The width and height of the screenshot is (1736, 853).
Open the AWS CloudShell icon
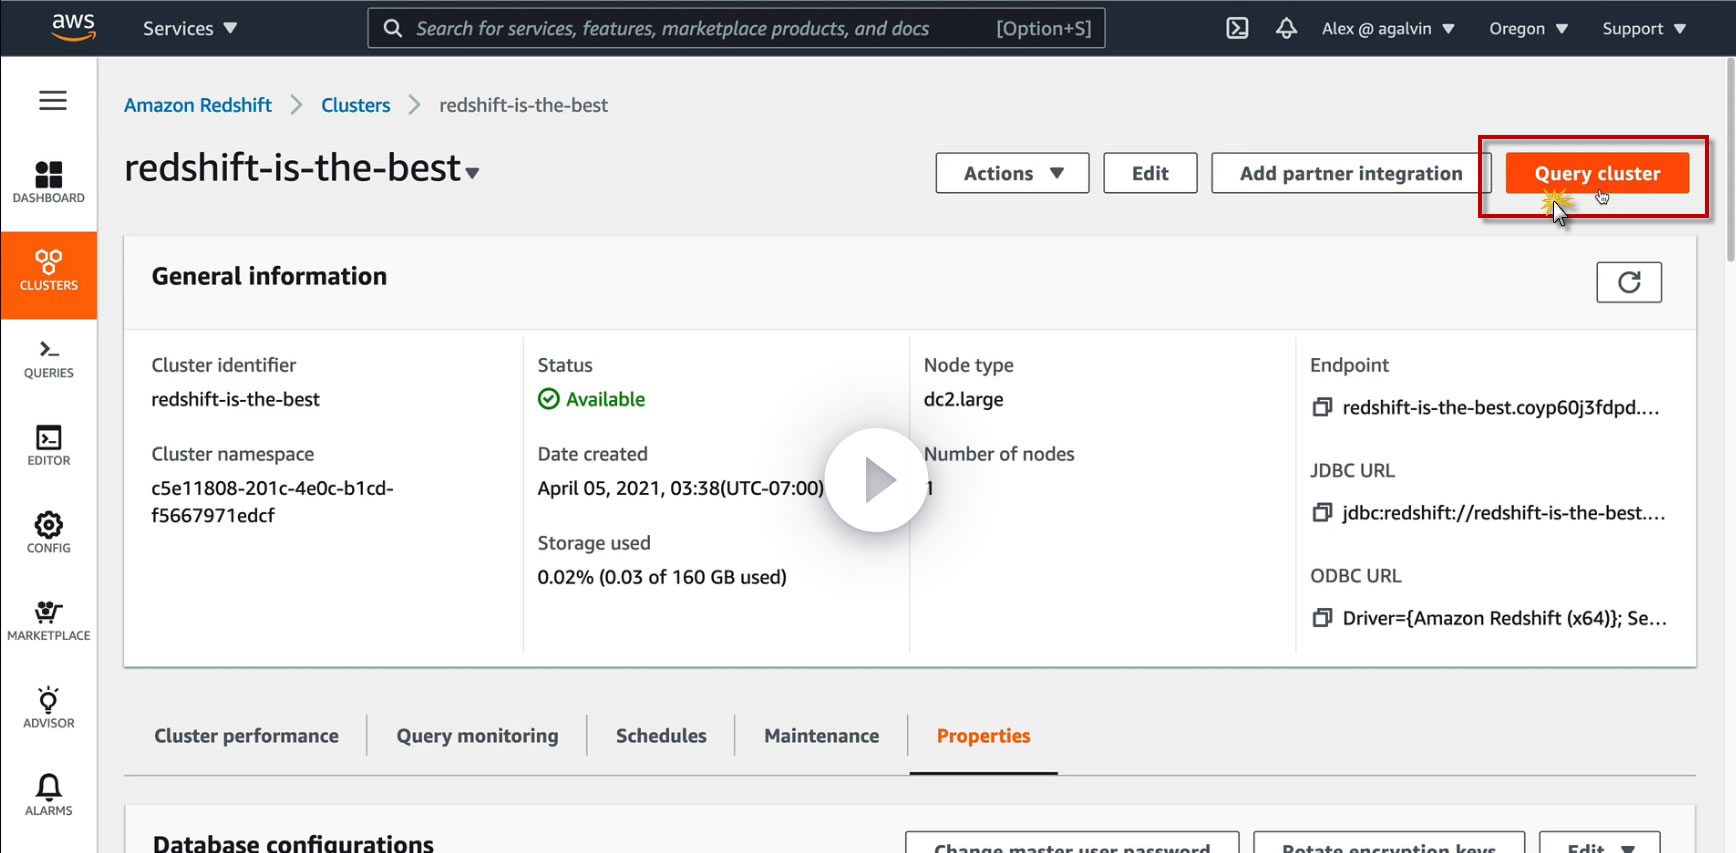coord(1237,28)
